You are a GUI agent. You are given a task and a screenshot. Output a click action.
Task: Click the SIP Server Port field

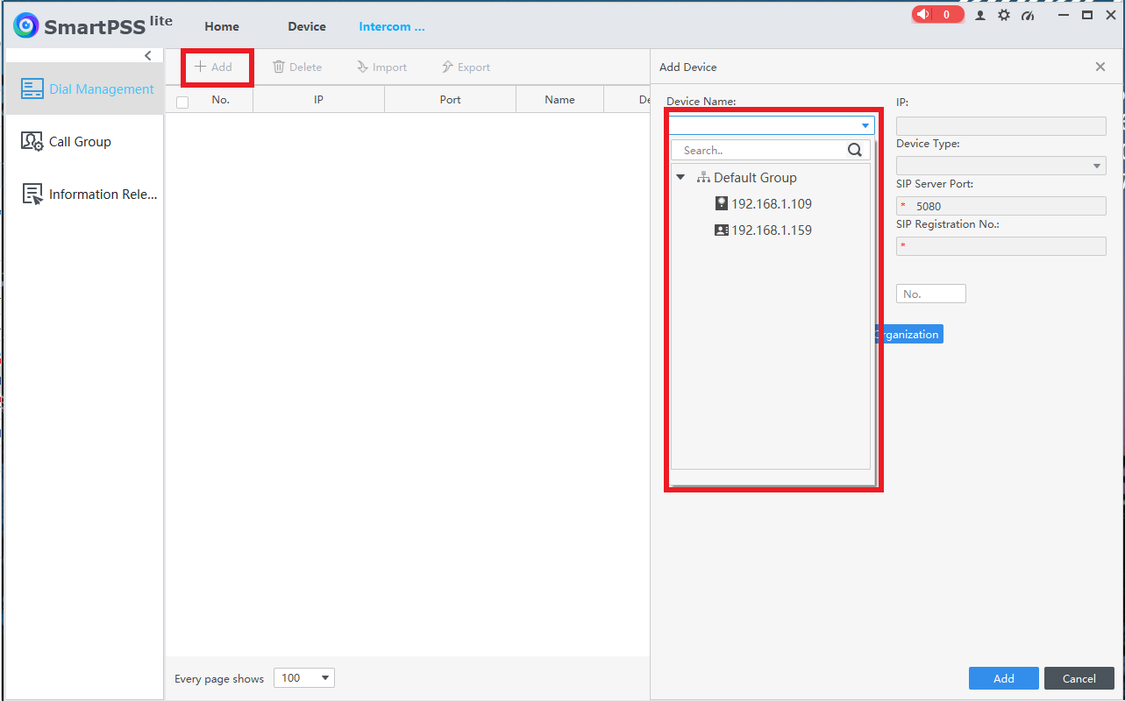1001,206
